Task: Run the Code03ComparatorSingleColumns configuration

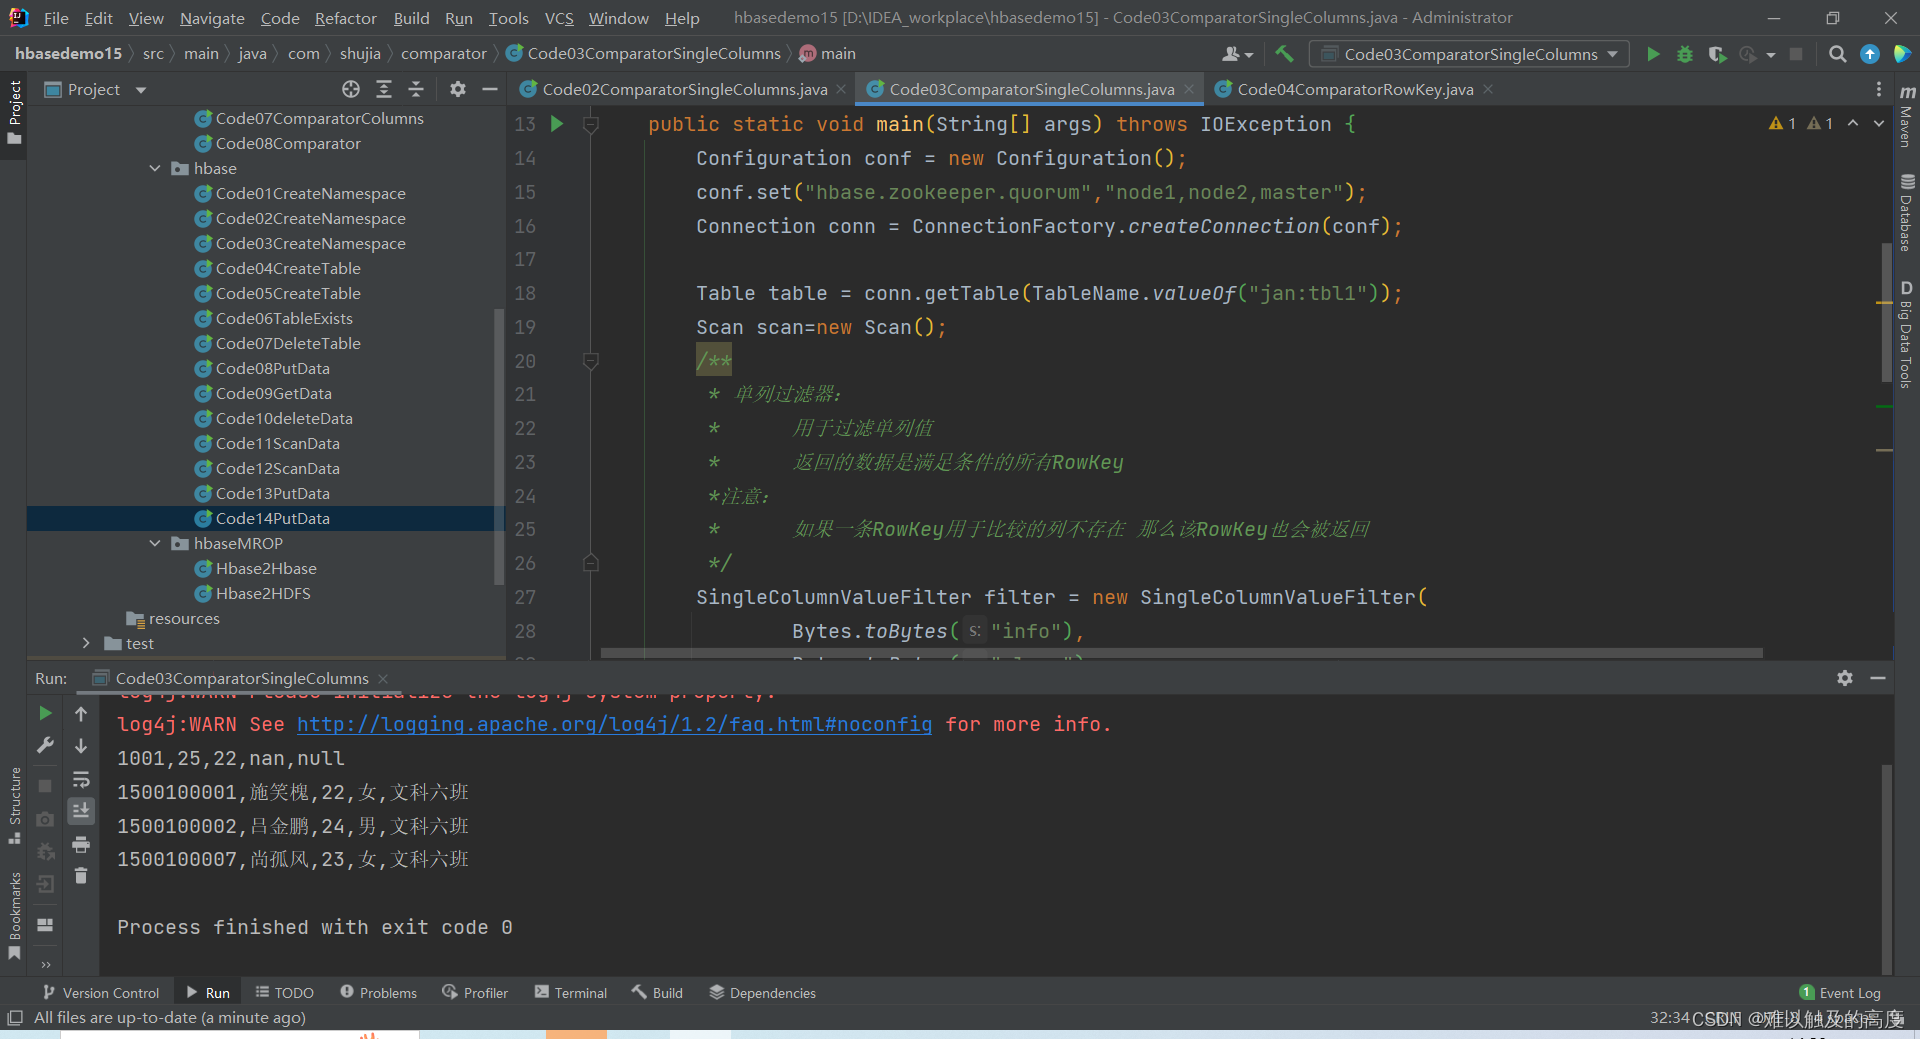Action: 1653,54
